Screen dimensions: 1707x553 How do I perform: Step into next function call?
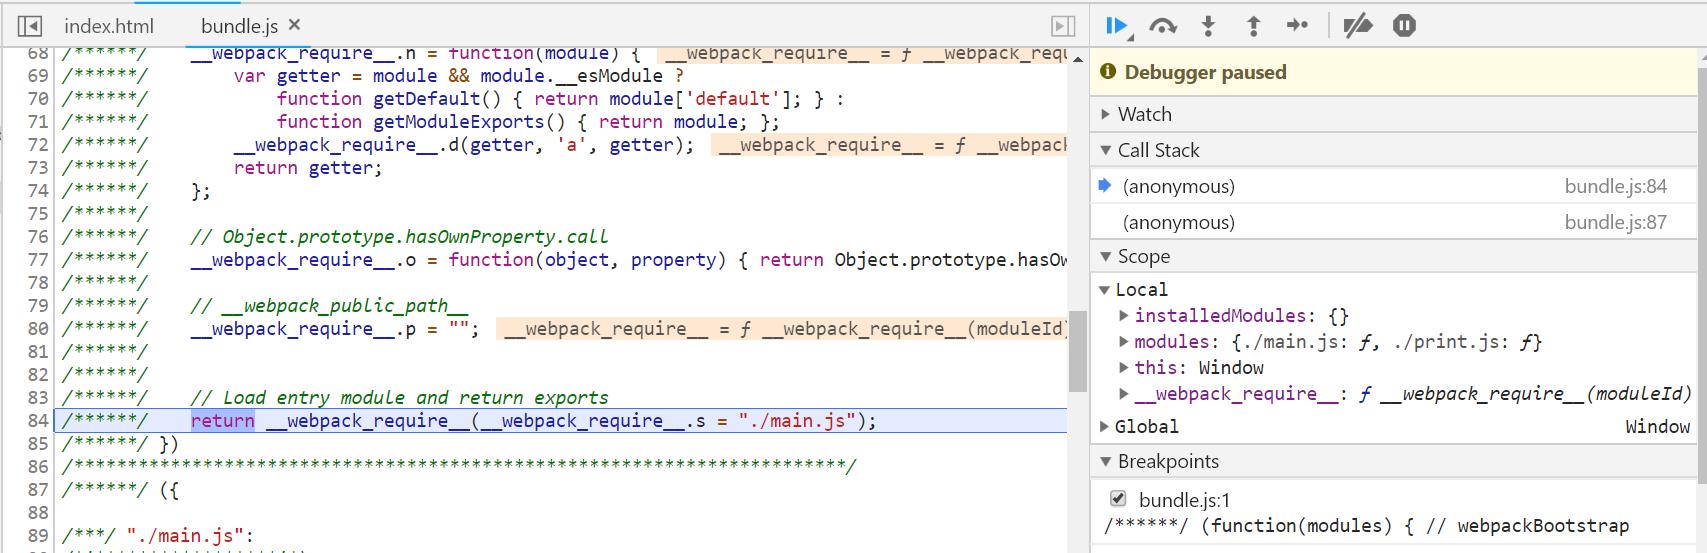coord(1208,26)
